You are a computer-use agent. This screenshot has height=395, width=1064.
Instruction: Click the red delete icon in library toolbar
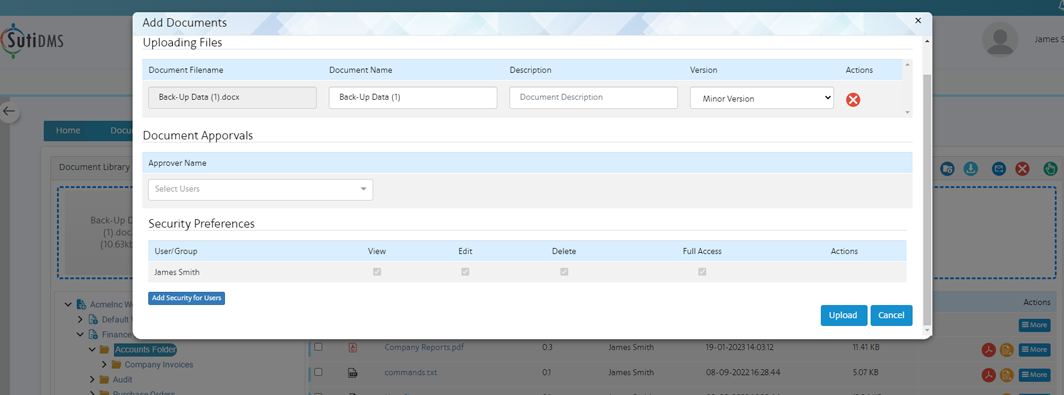(x=1023, y=168)
